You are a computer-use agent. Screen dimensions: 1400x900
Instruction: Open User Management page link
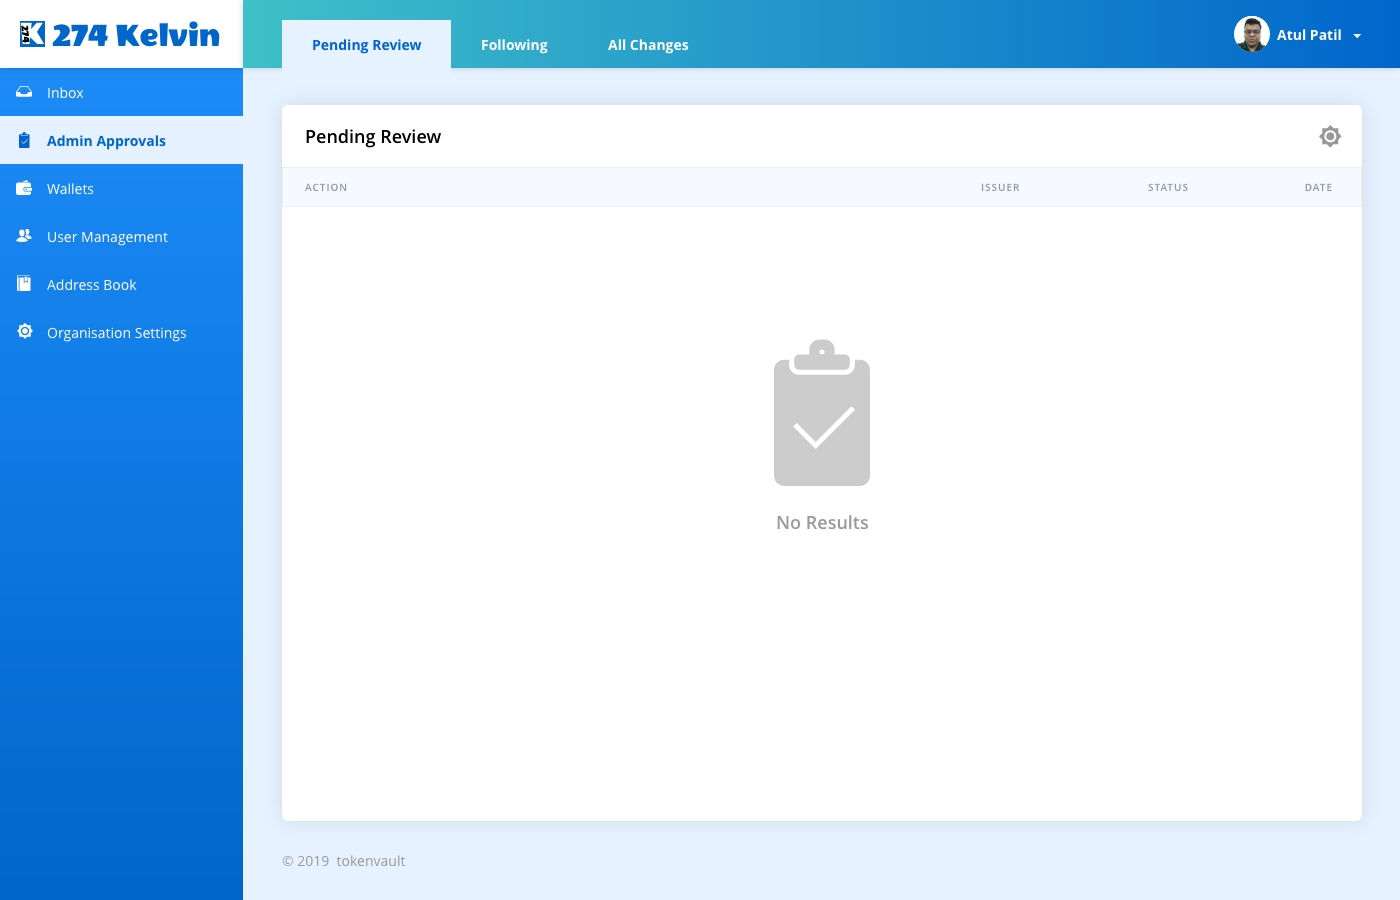(x=107, y=237)
